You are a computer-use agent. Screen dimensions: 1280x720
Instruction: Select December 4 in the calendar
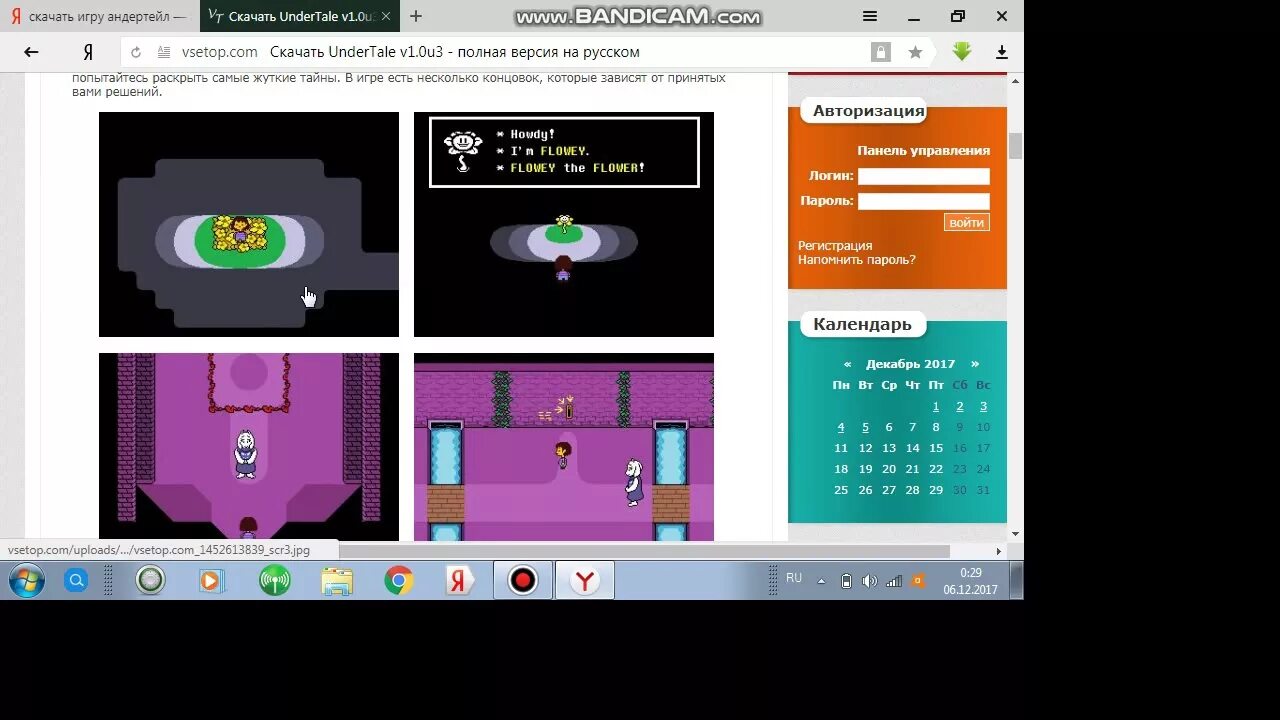841,427
